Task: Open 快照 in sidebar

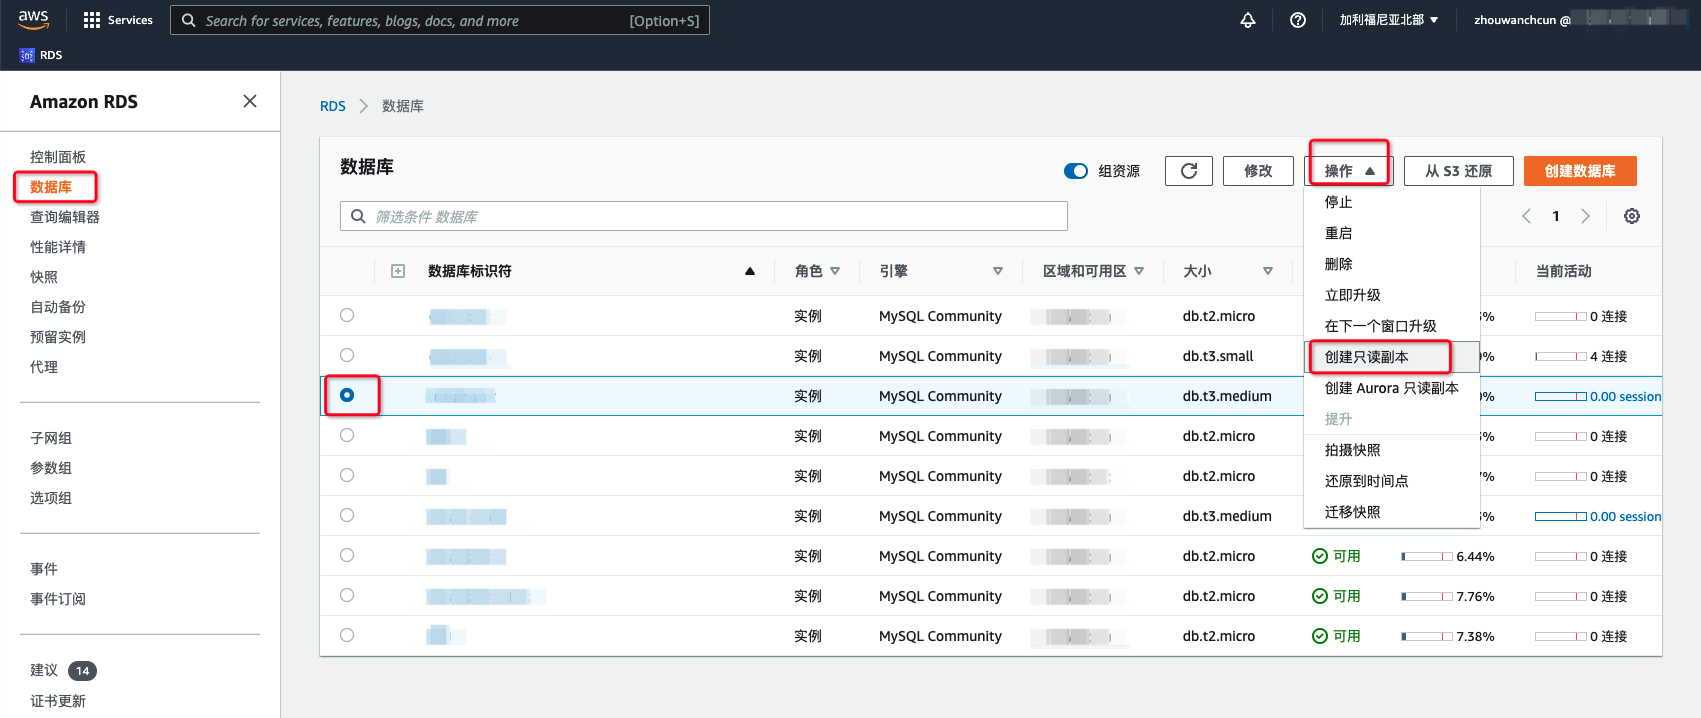Action: point(44,277)
